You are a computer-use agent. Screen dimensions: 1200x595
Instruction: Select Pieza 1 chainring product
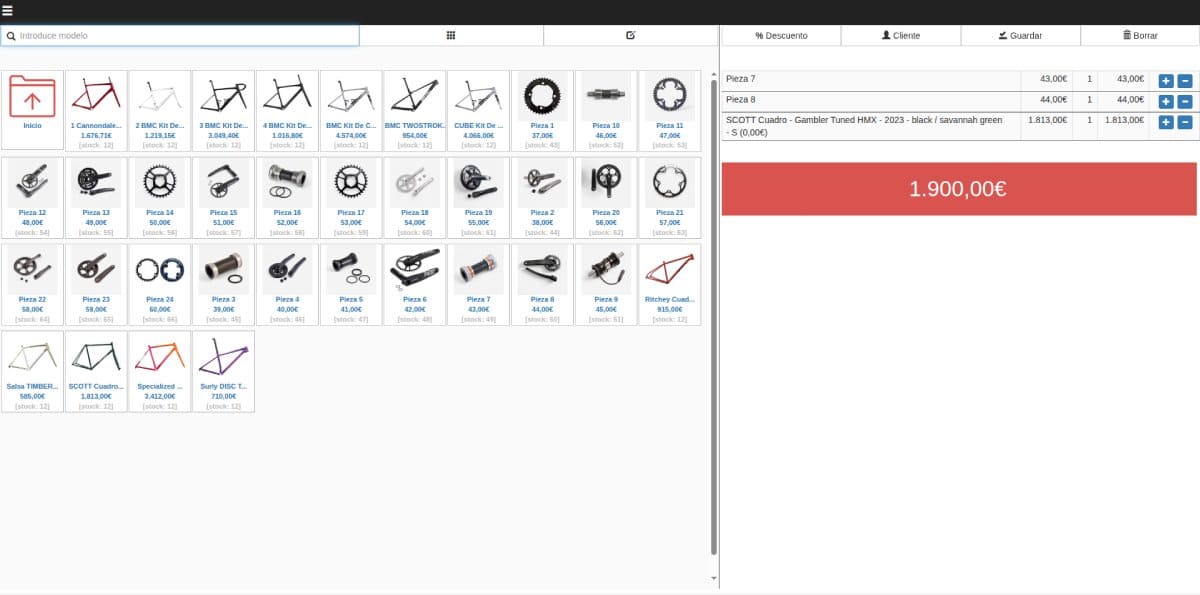pos(542,110)
